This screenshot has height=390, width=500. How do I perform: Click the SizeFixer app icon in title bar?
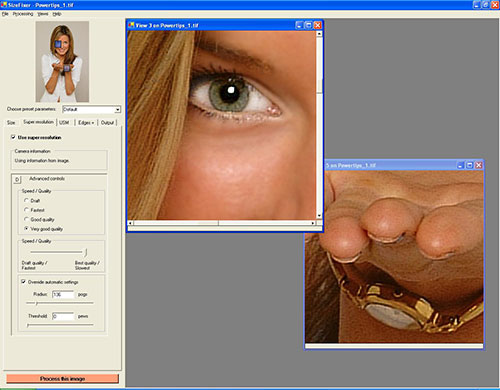pyautogui.click(x=4, y=5)
